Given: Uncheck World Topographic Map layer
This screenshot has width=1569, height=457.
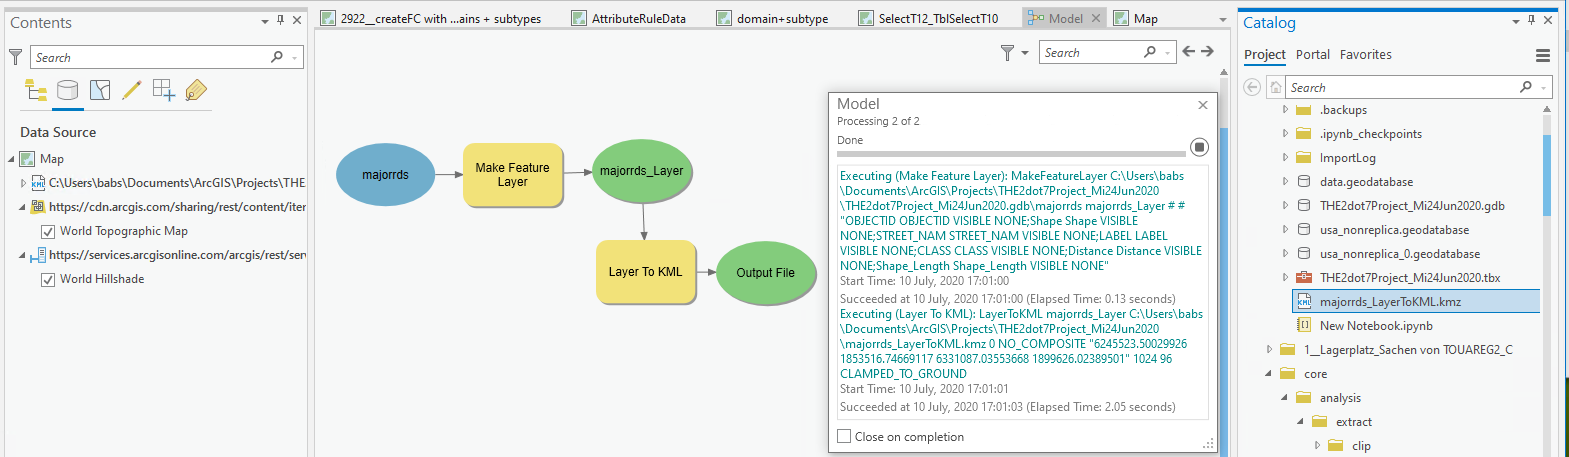Looking at the screenshot, I should pyautogui.click(x=47, y=231).
